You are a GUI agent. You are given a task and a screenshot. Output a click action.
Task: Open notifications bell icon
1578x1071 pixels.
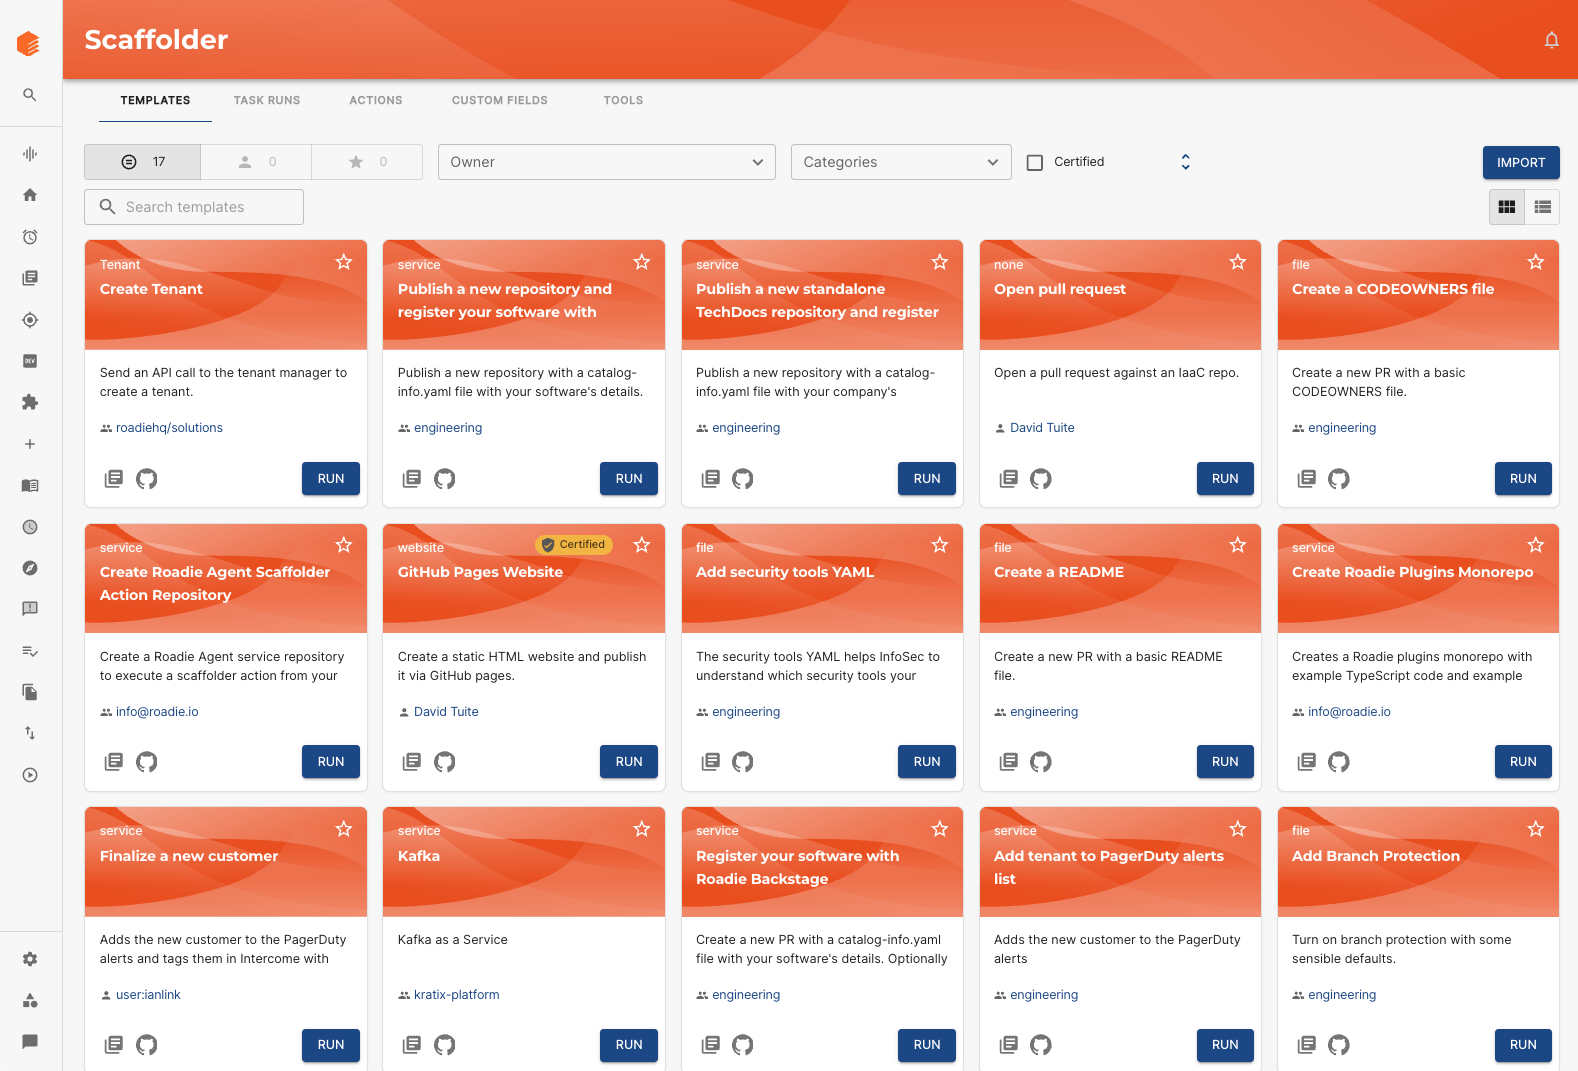pos(1551,40)
